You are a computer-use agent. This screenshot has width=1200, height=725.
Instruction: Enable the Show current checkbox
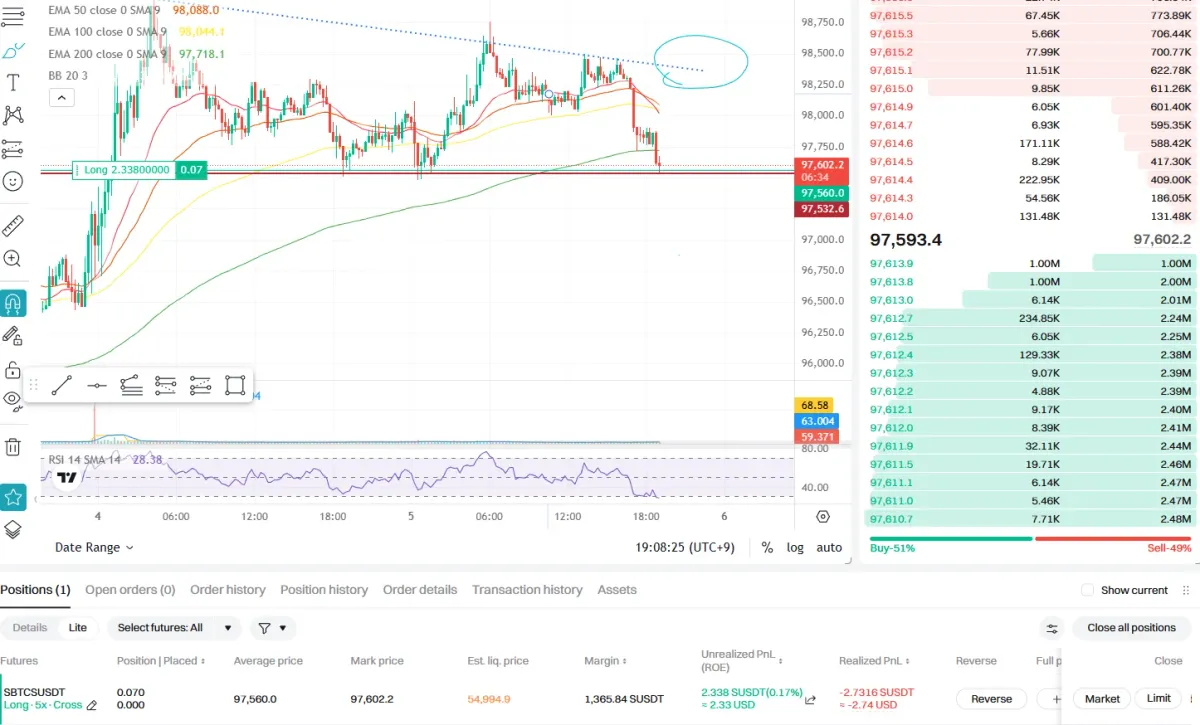pyautogui.click(x=1087, y=590)
